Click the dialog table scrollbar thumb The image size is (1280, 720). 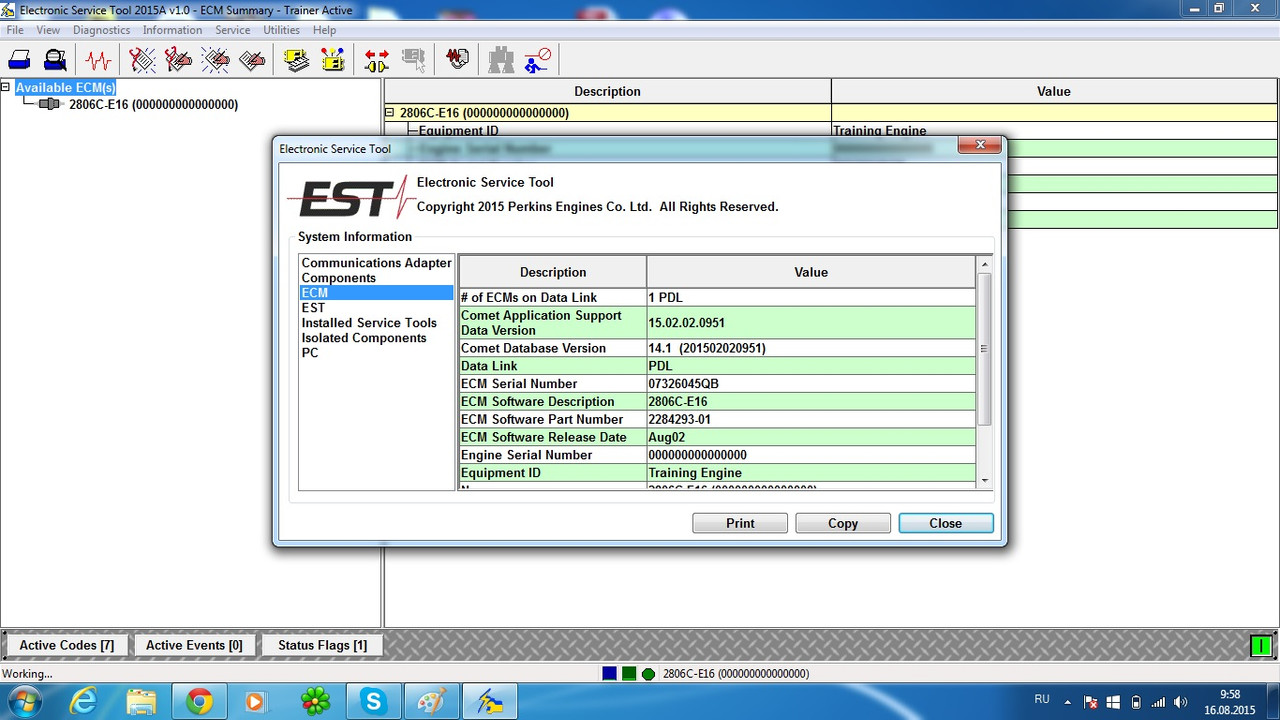pyautogui.click(x=984, y=349)
